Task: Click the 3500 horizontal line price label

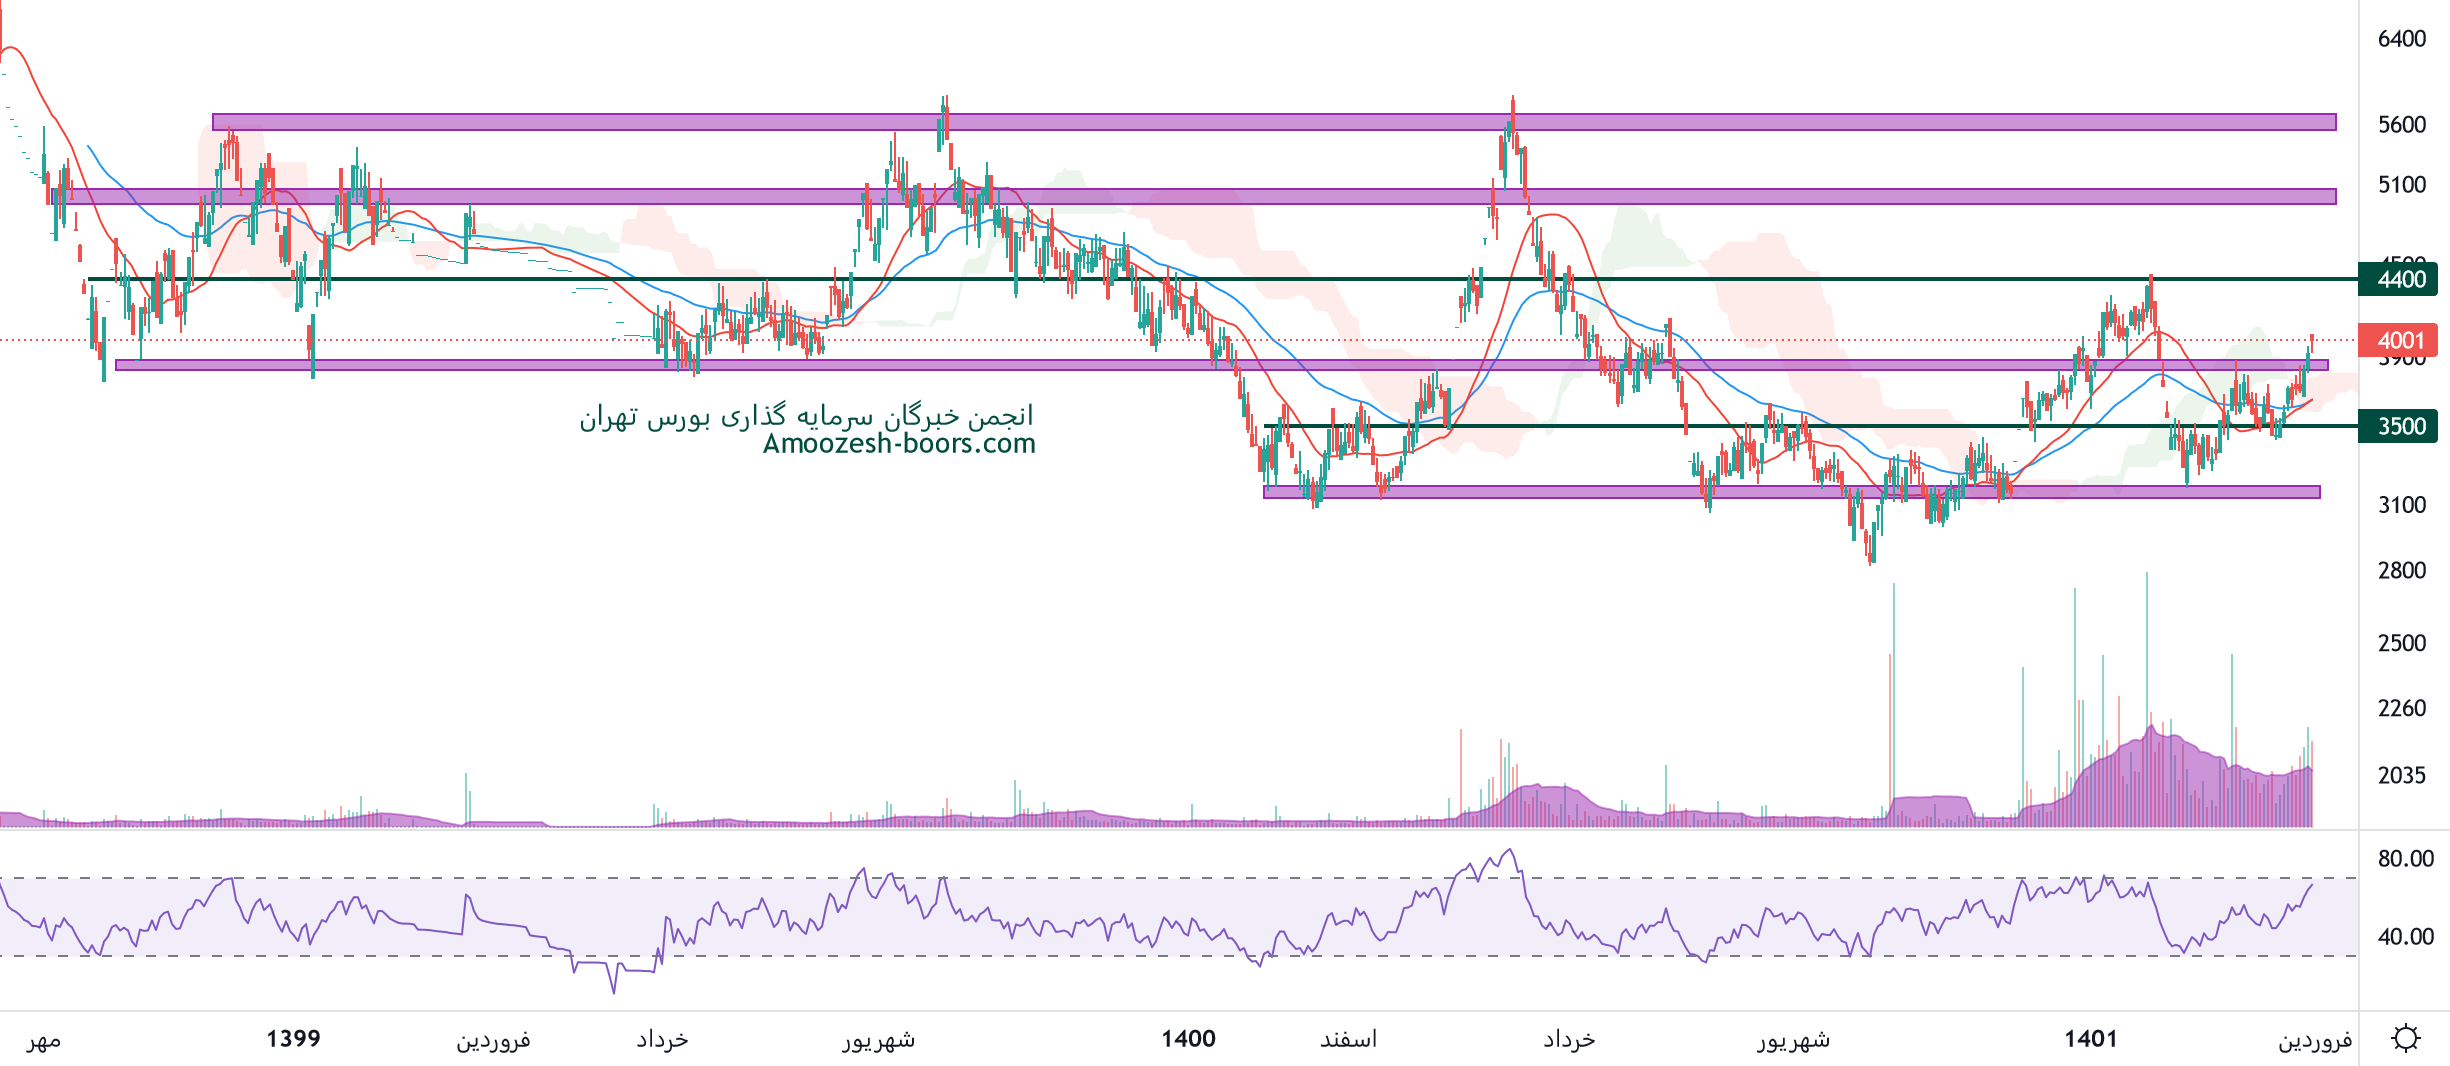Action: tap(2400, 426)
